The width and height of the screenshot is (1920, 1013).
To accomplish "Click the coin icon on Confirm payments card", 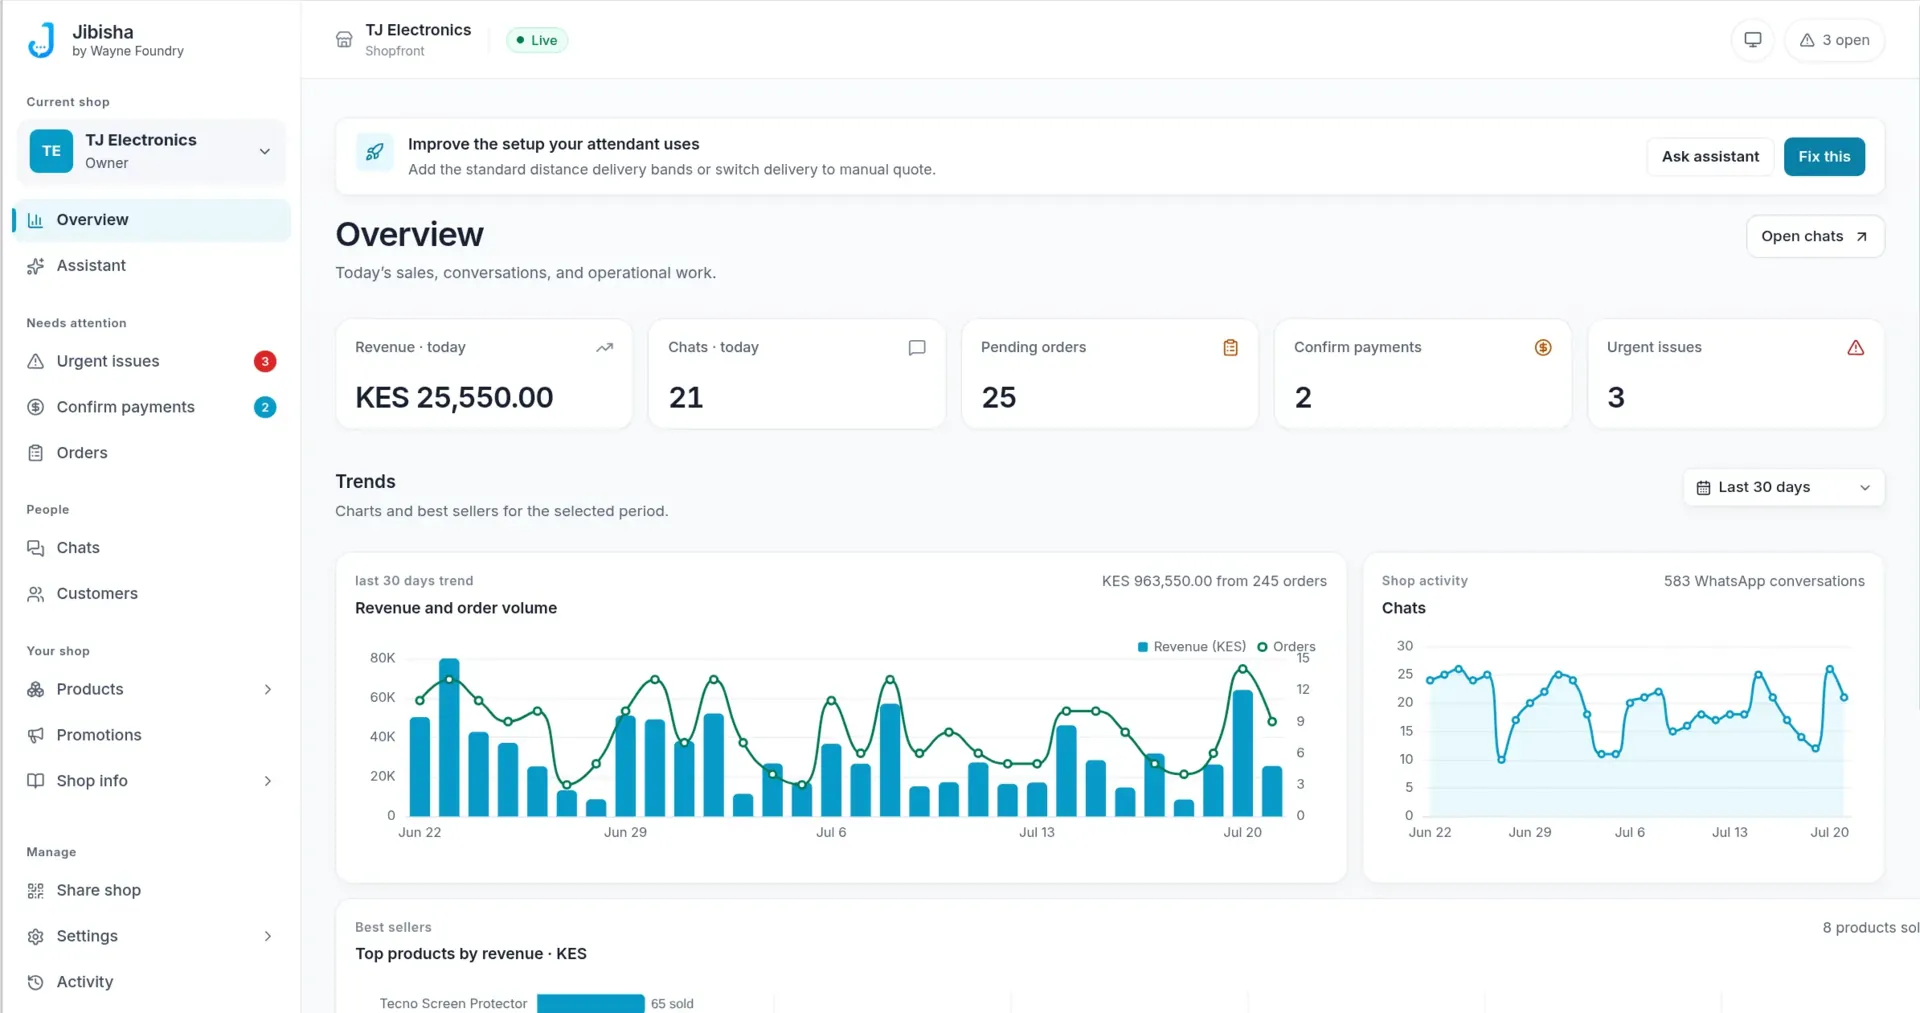I will click(x=1543, y=347).
